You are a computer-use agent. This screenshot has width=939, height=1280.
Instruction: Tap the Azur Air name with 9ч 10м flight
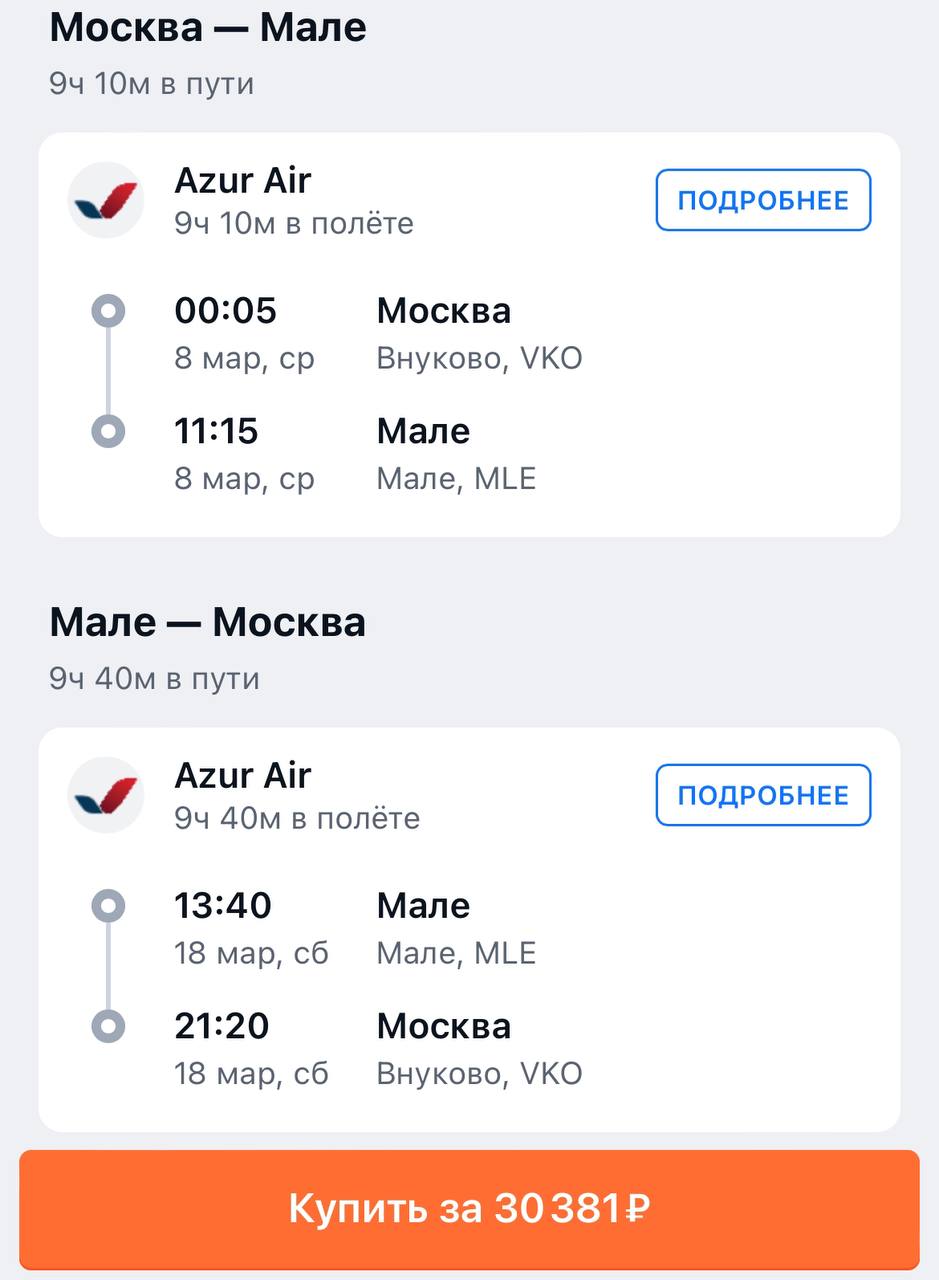pyautogui.click(x=243, y=181)
